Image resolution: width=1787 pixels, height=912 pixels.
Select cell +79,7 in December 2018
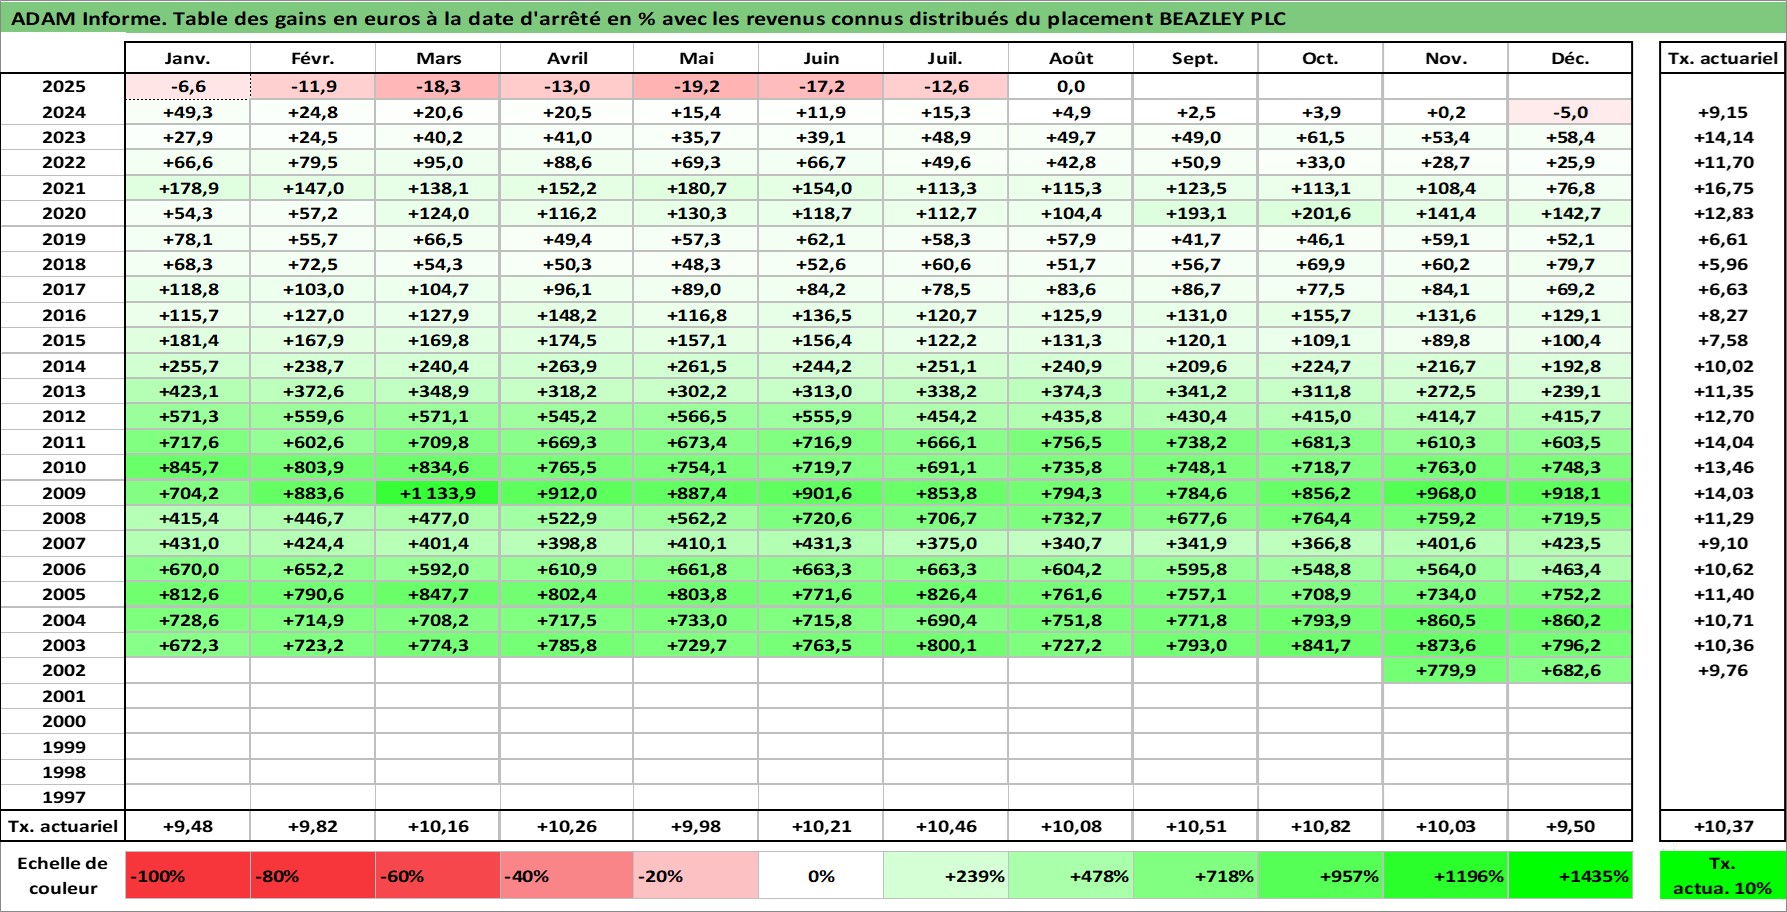[1570, 264]
